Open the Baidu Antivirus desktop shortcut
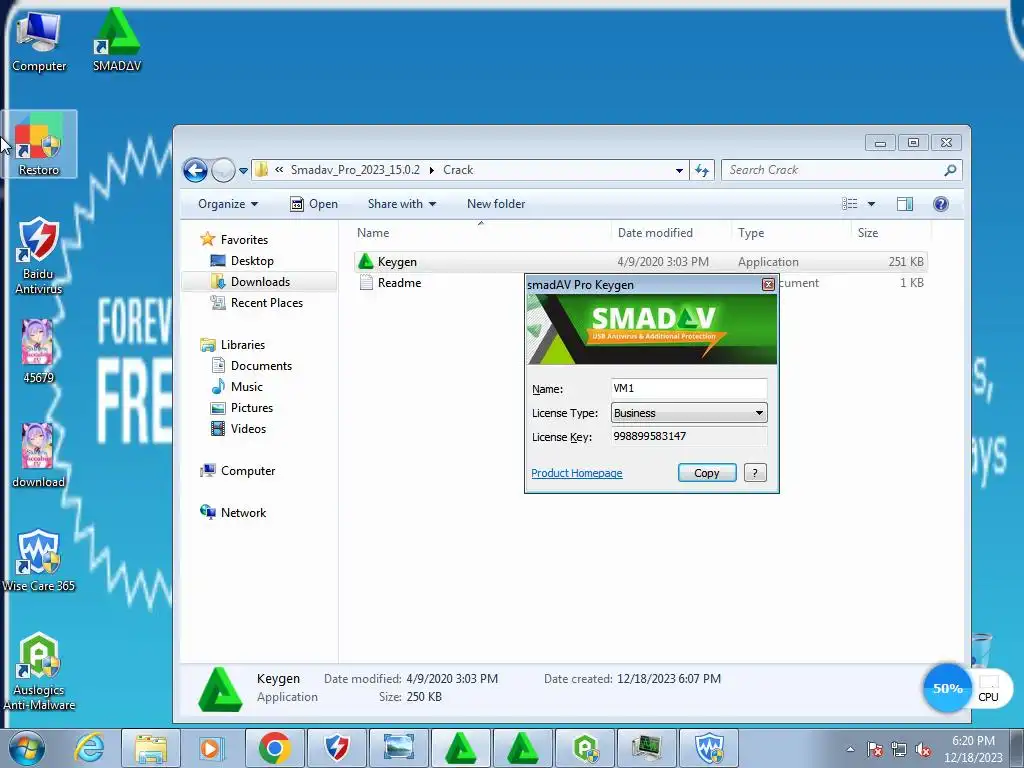 pos(39,256)
